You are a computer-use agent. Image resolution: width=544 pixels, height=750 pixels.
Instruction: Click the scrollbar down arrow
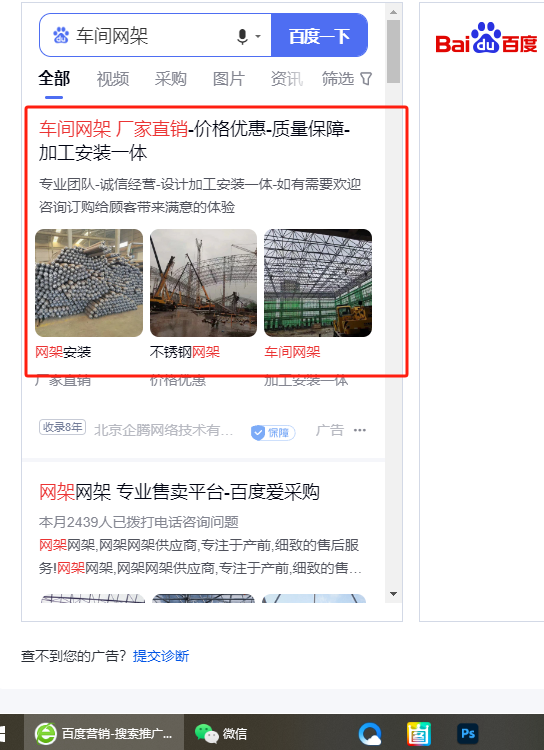click(394, 594)
